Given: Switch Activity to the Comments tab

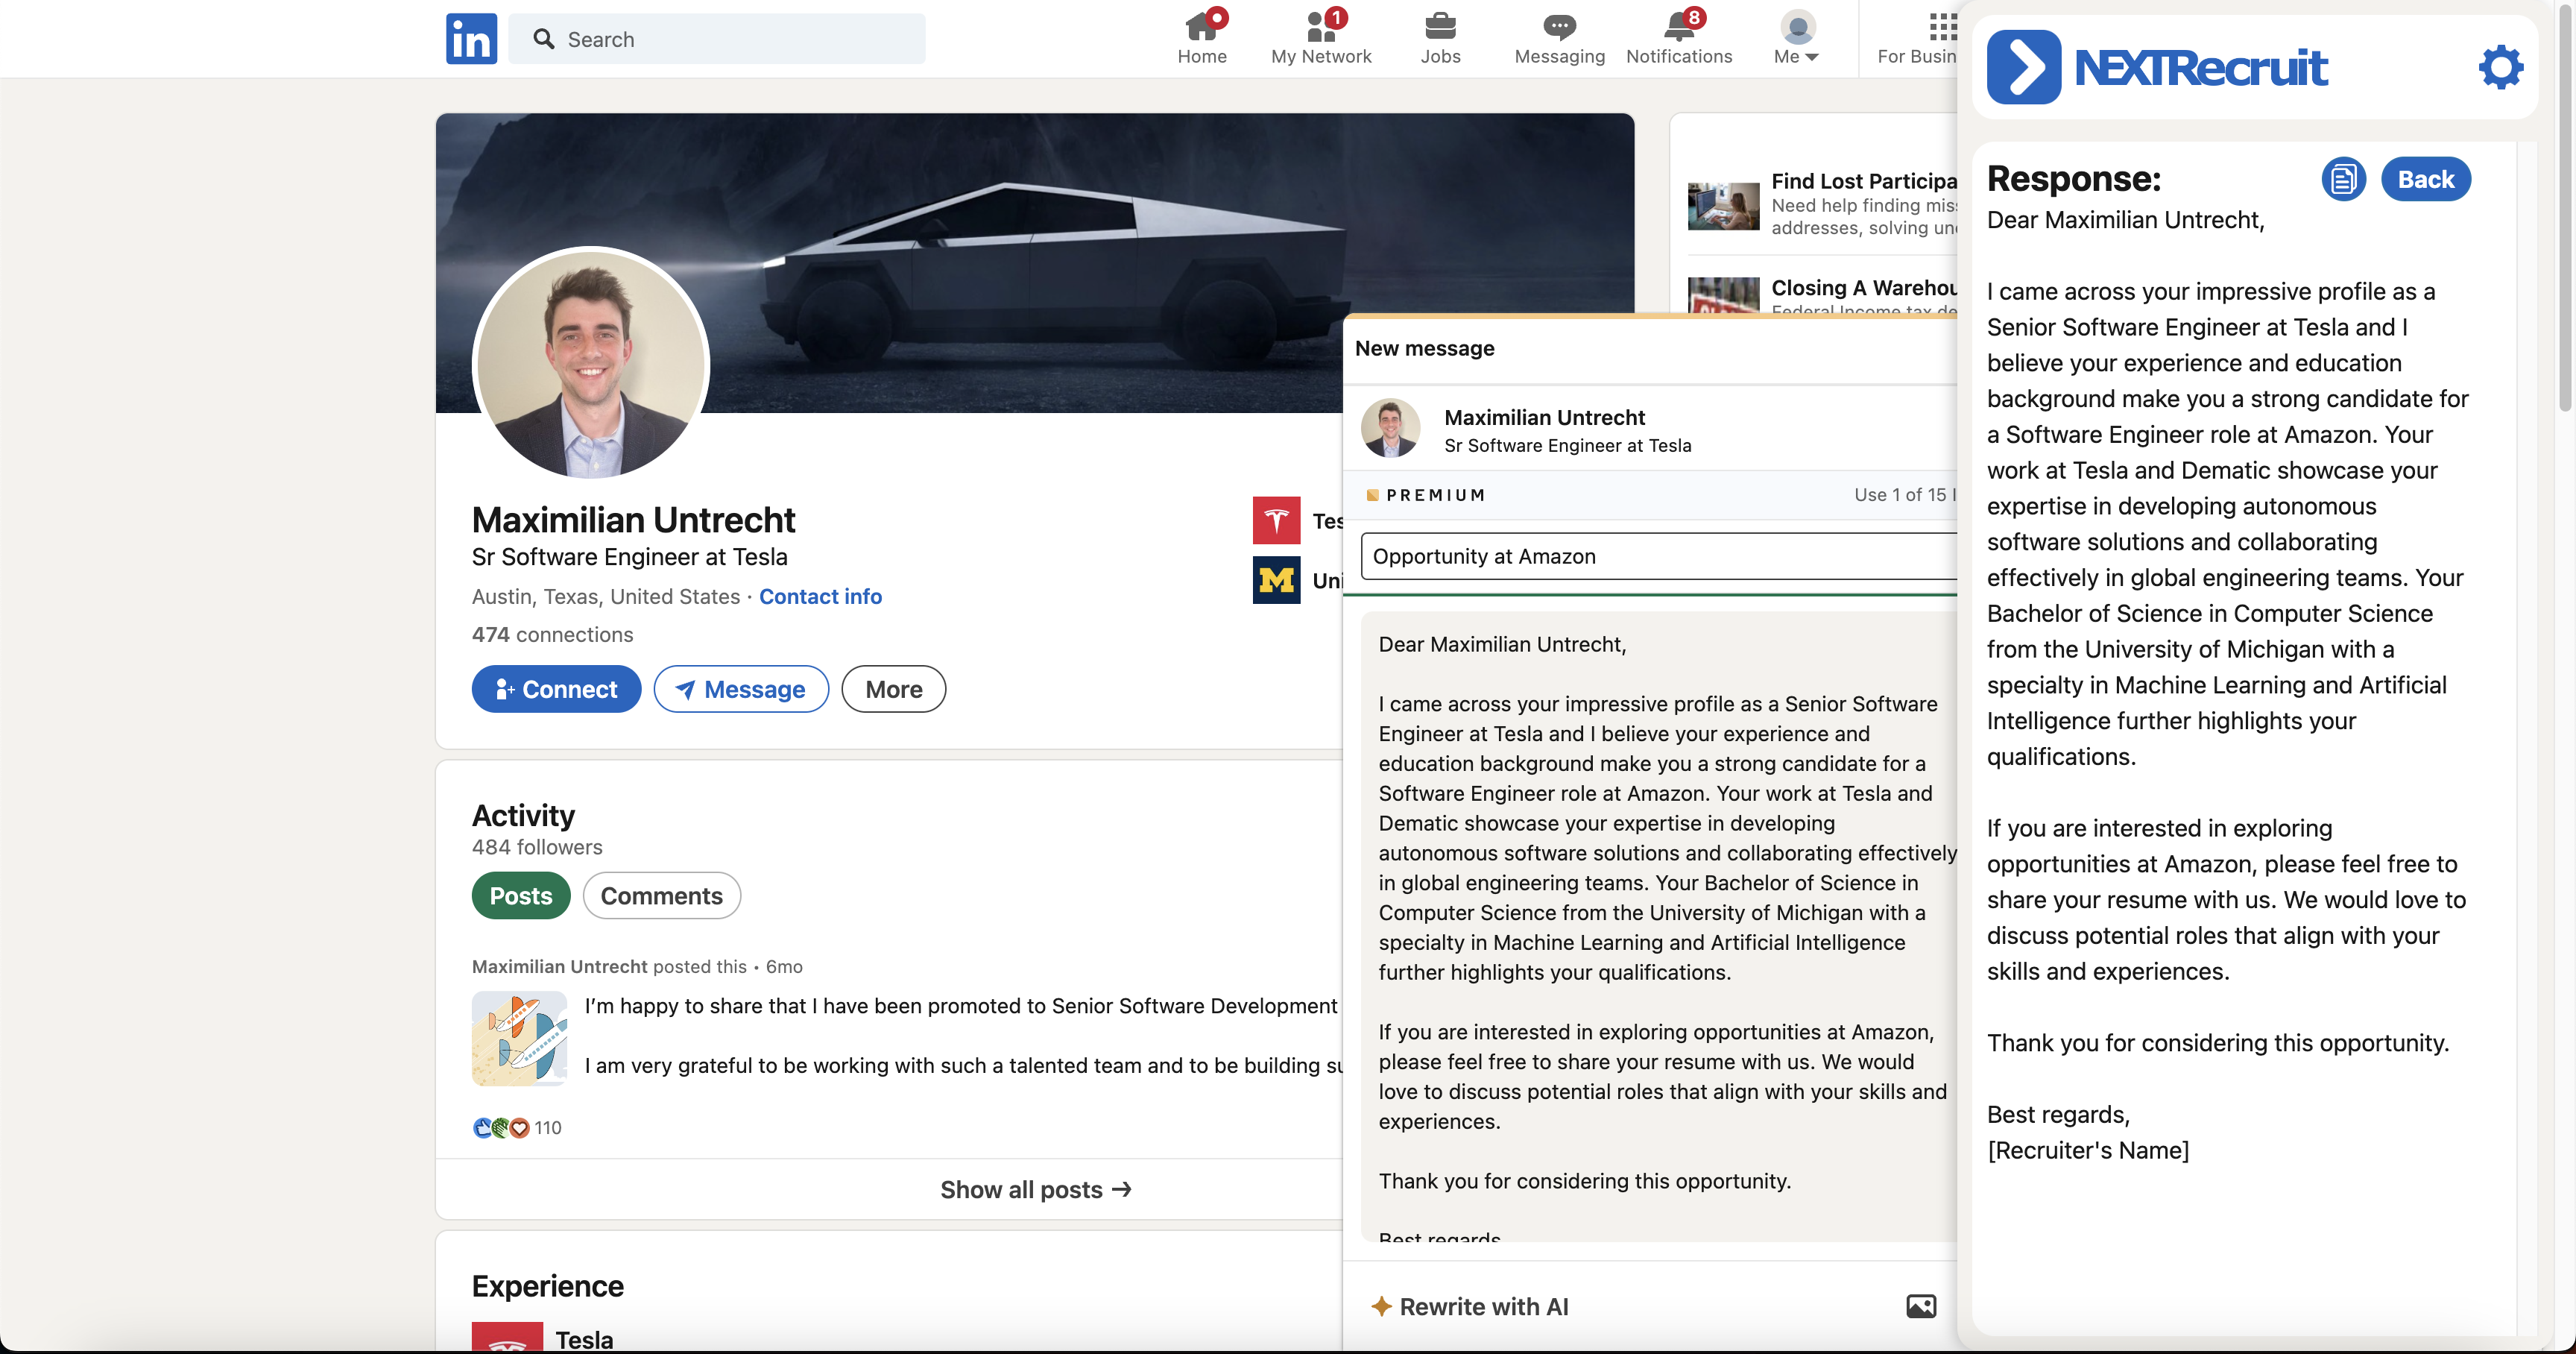Looking at the screenshot, I should point(661,895).
